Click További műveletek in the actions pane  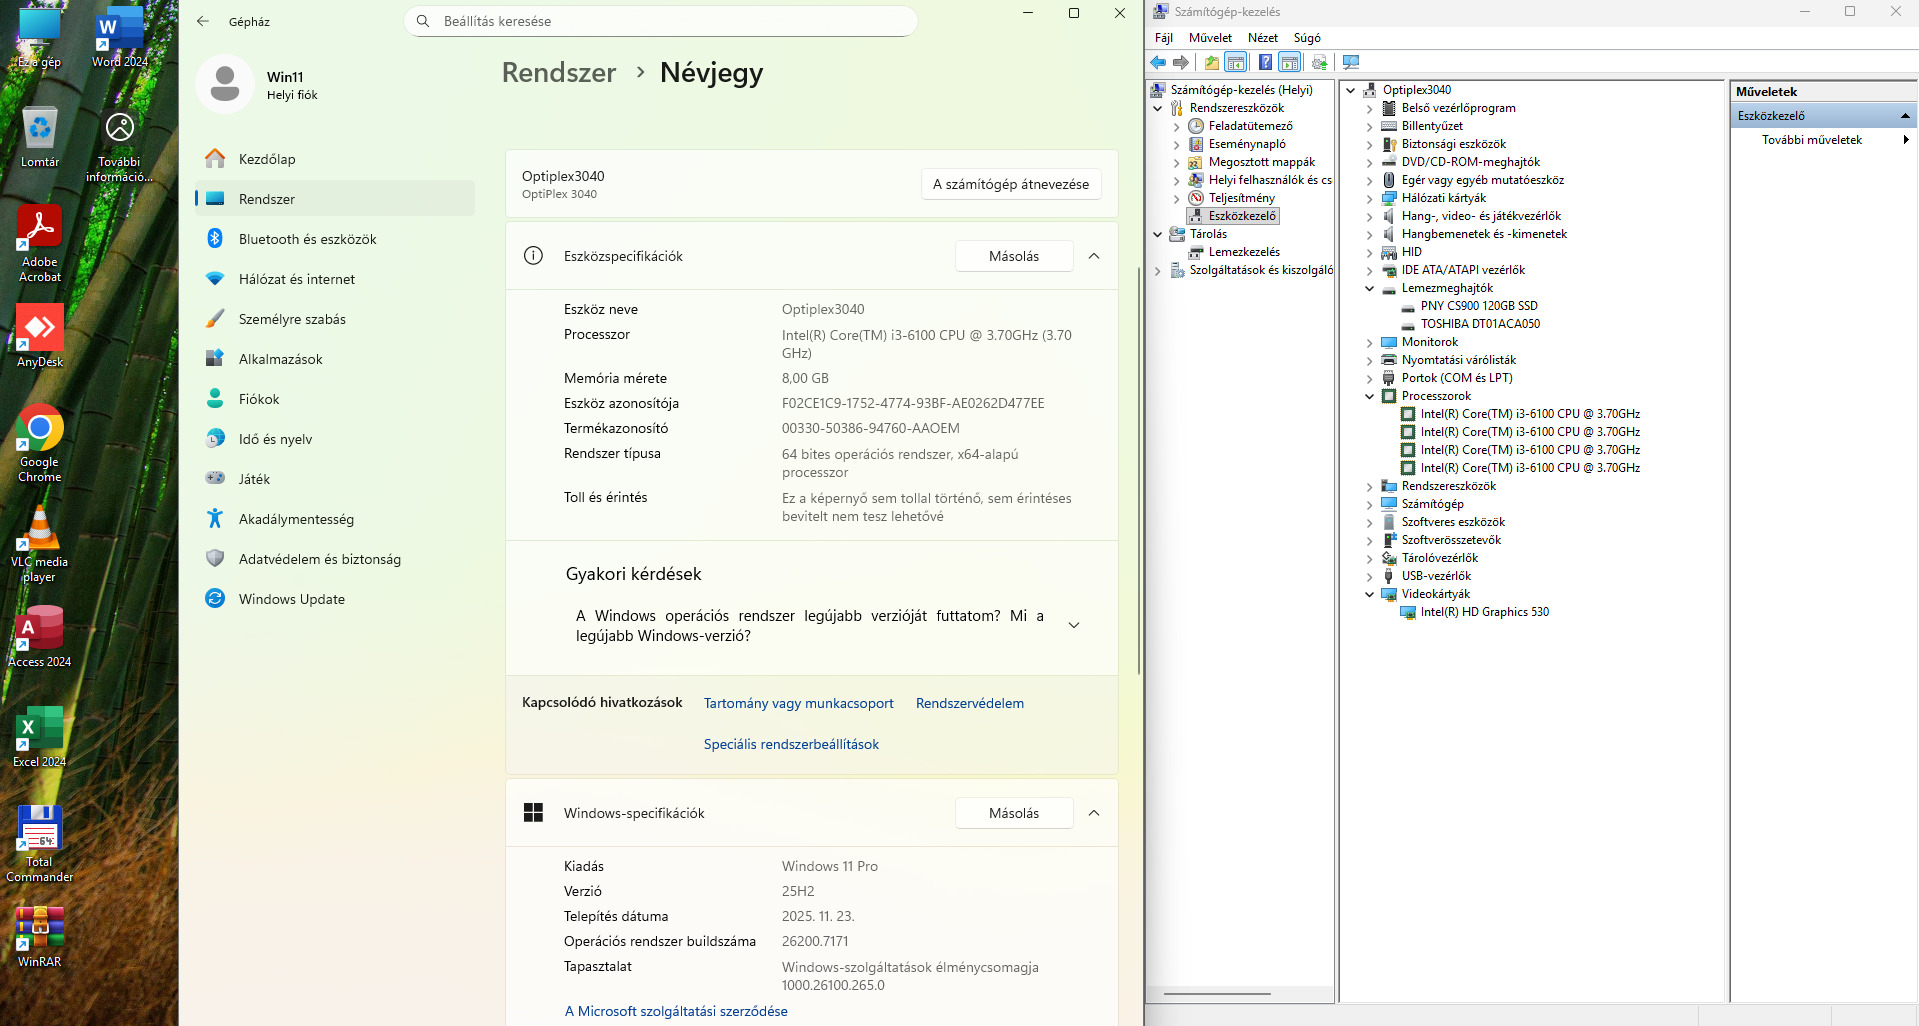click(1812, 140)
